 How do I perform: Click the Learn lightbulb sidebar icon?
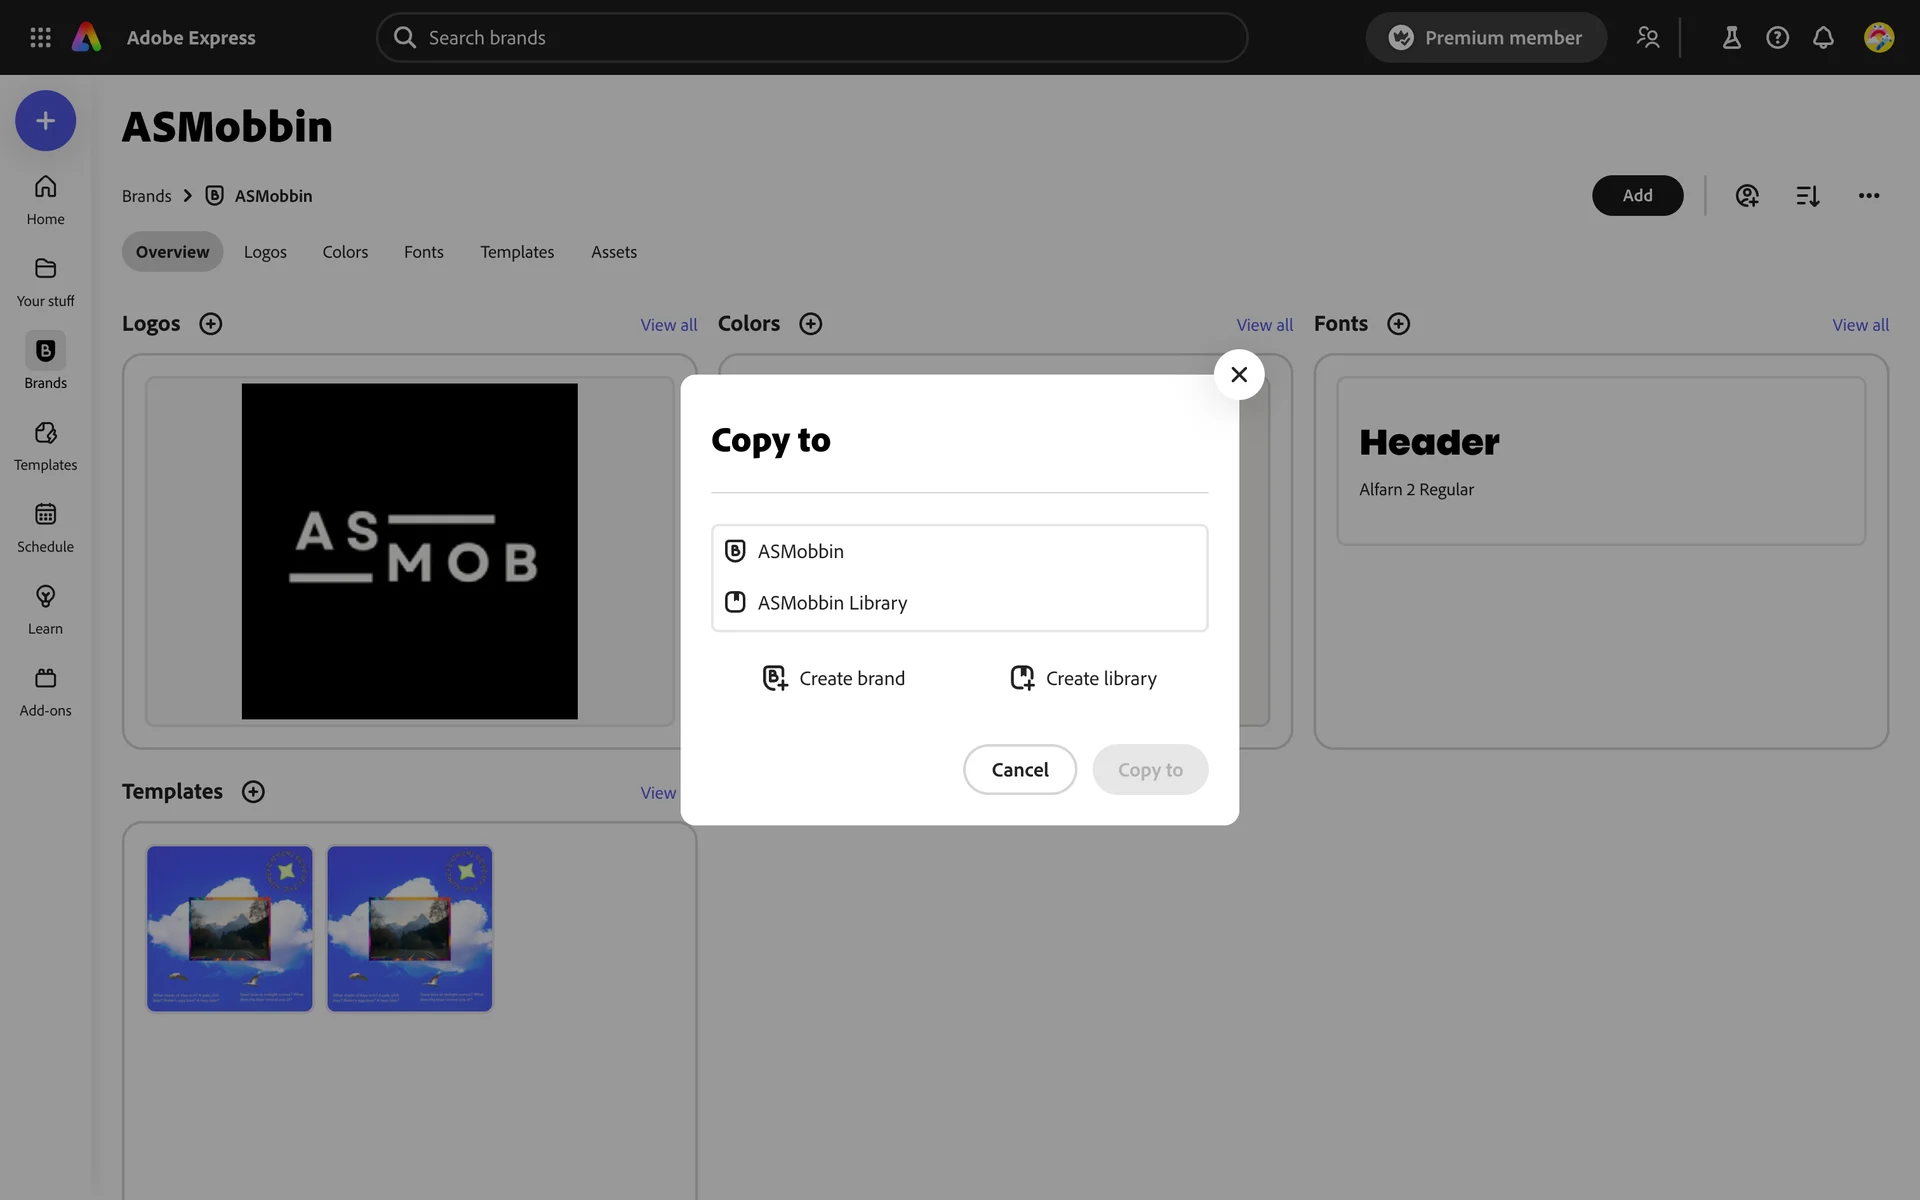pyautogui.click(x=45, y=597)
